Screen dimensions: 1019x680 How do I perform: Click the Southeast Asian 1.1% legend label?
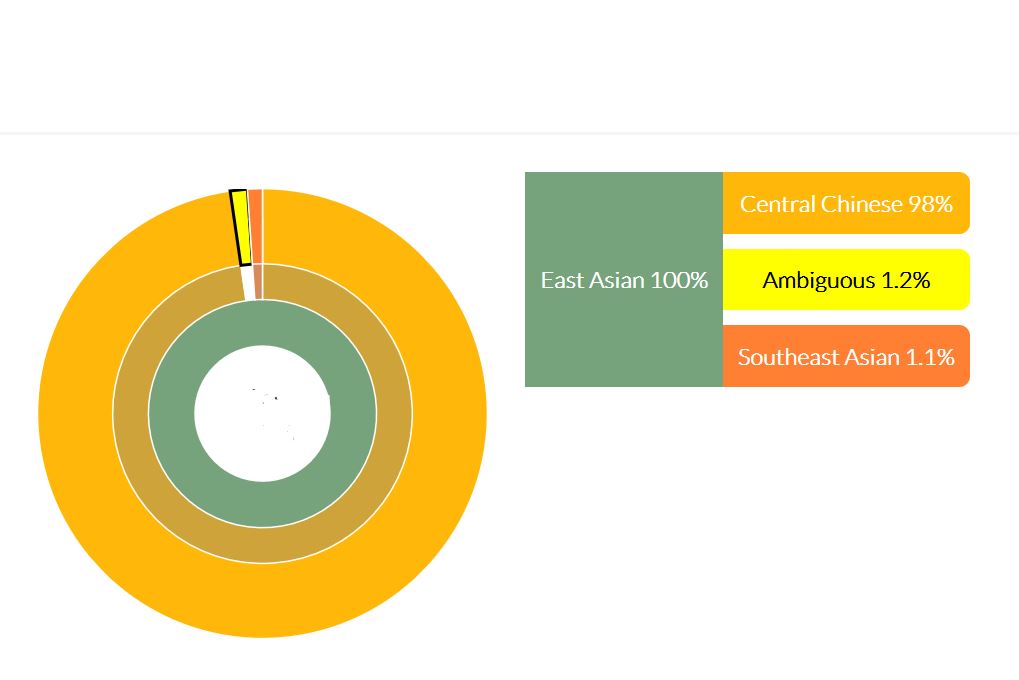pyautogui.click(x=846, y=356)
